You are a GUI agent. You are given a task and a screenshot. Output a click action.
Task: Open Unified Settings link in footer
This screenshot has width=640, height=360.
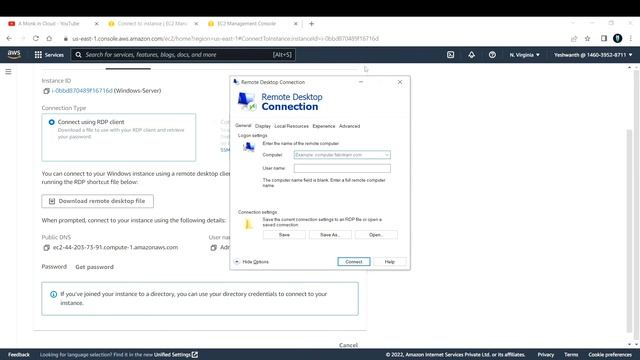tap(176, 355)
